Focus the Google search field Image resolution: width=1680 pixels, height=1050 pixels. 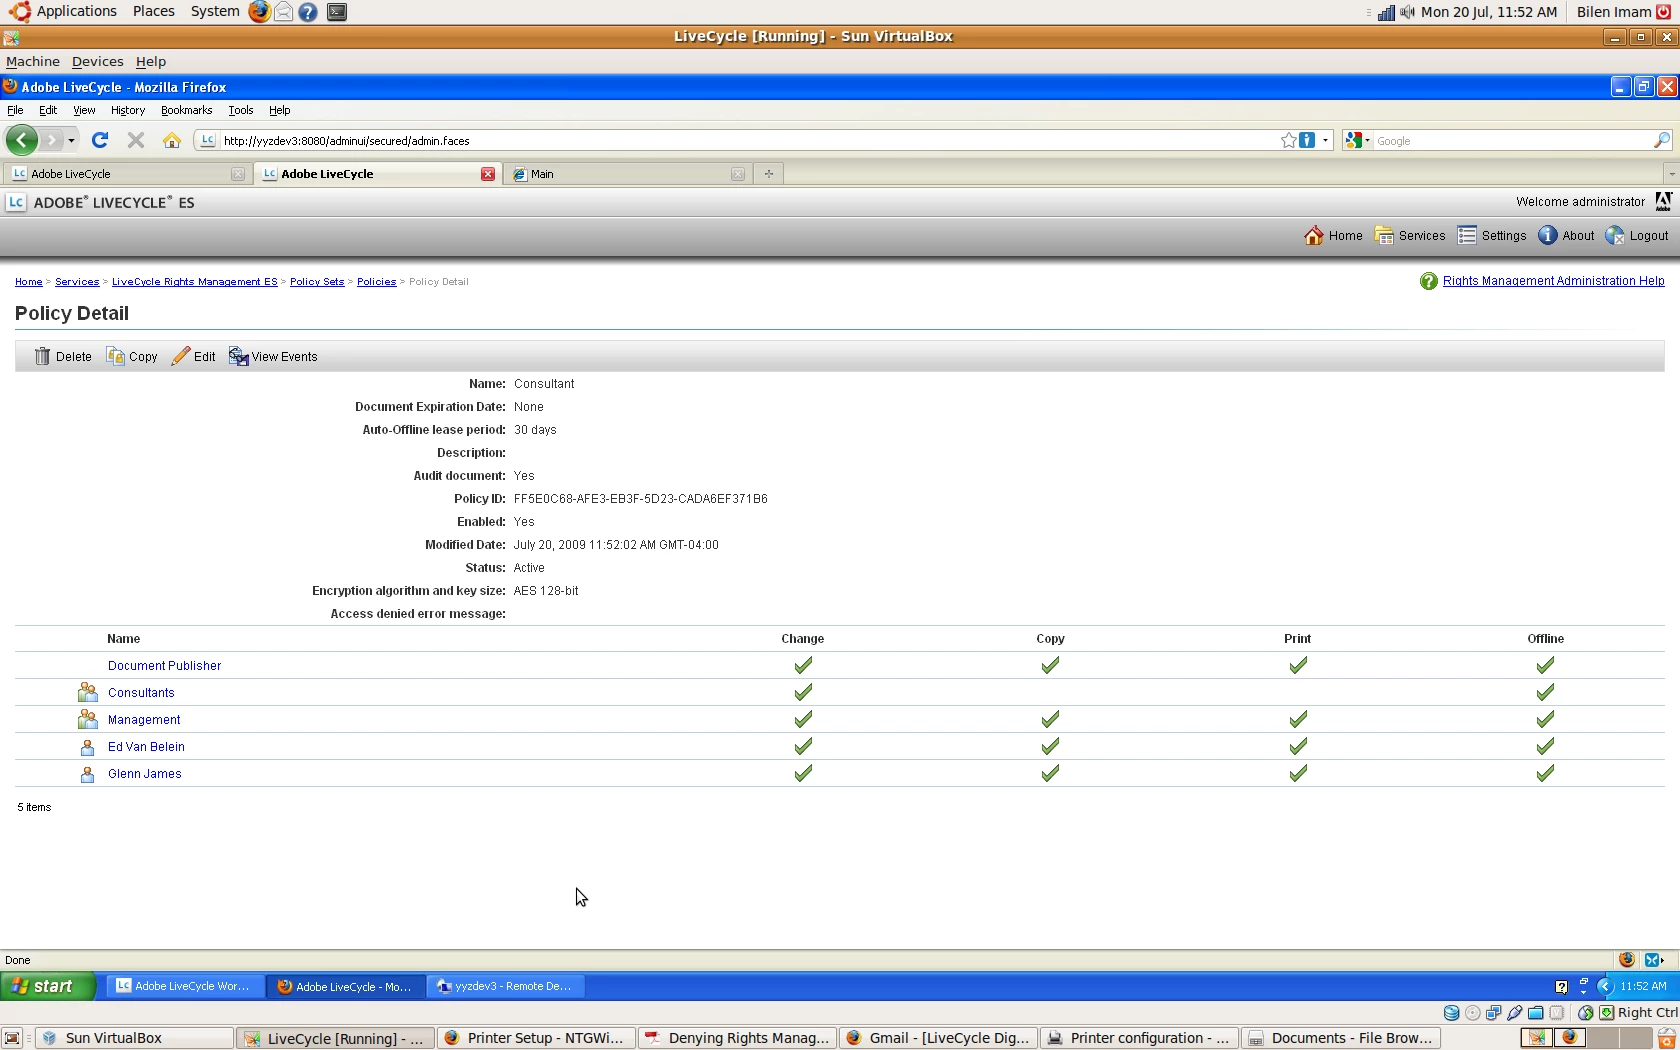pos(1512,141)
